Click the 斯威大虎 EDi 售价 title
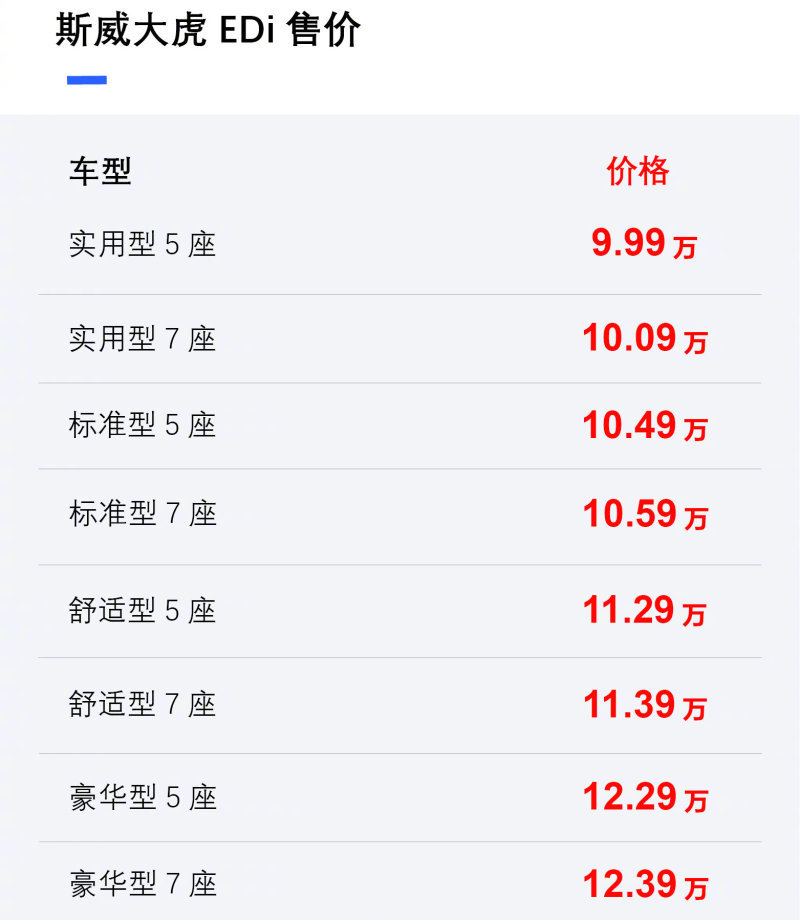 208,30
